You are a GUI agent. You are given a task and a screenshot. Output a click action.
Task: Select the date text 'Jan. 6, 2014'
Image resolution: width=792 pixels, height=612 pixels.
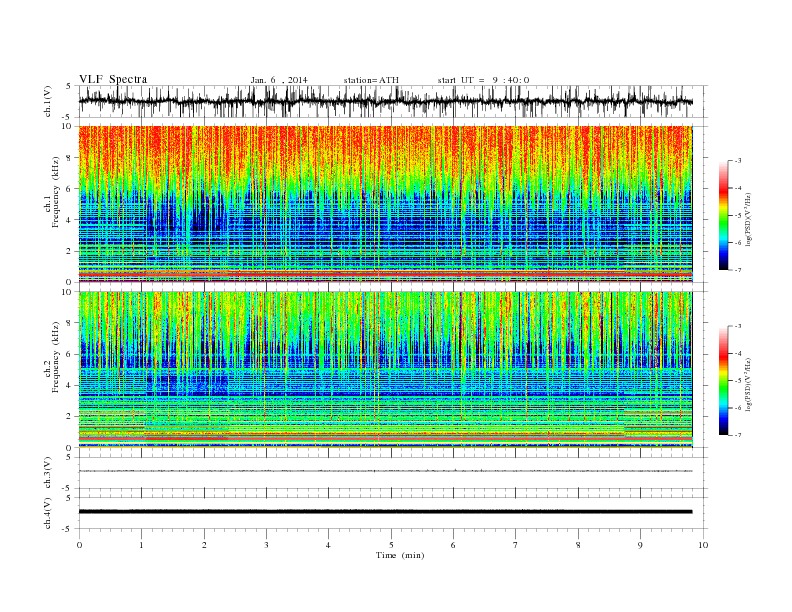[279, 80]
